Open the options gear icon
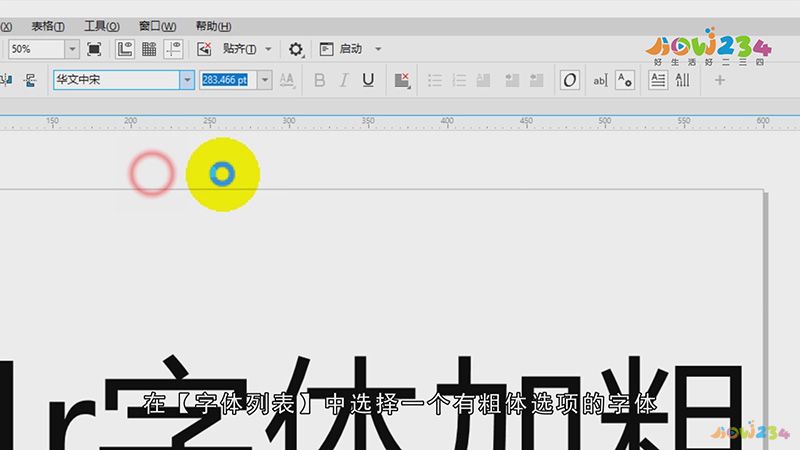800x450 pixels. point(296,49)
